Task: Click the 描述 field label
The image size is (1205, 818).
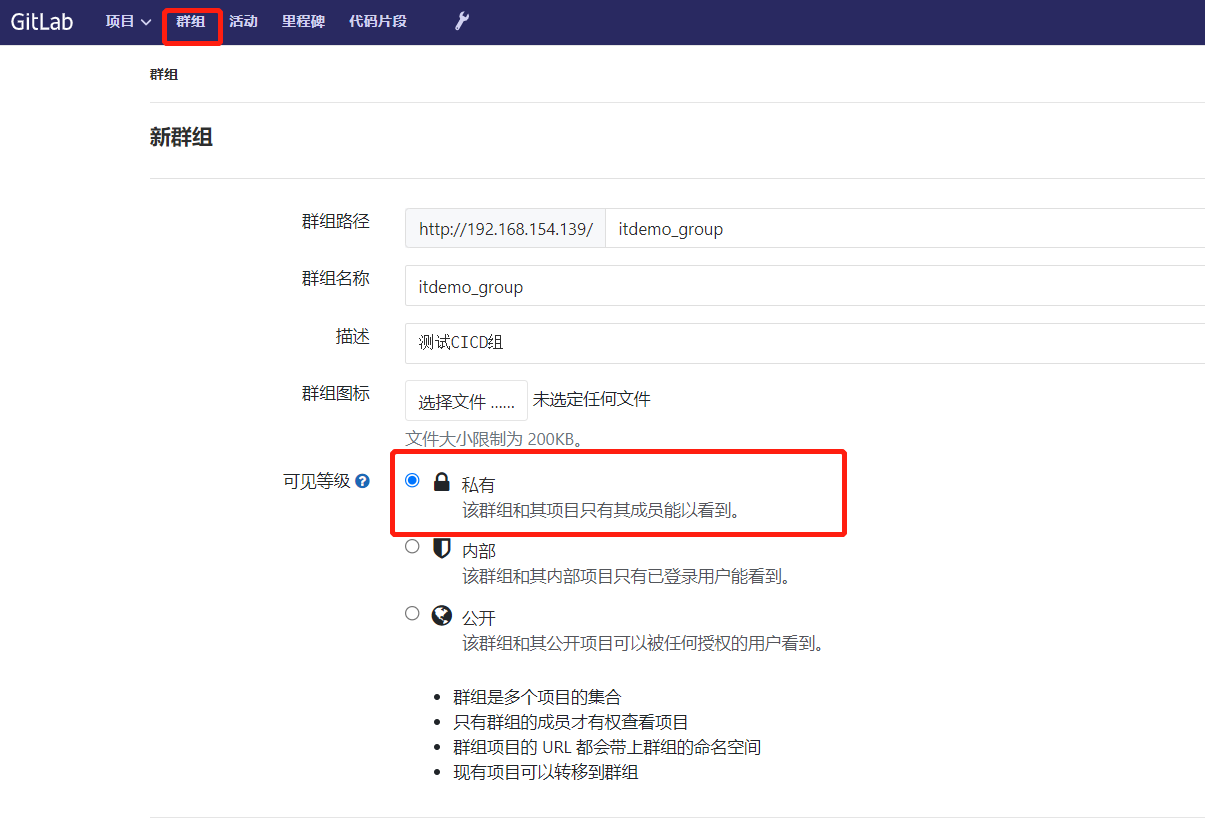Action: pyautogui.click(x=353, y=337)
